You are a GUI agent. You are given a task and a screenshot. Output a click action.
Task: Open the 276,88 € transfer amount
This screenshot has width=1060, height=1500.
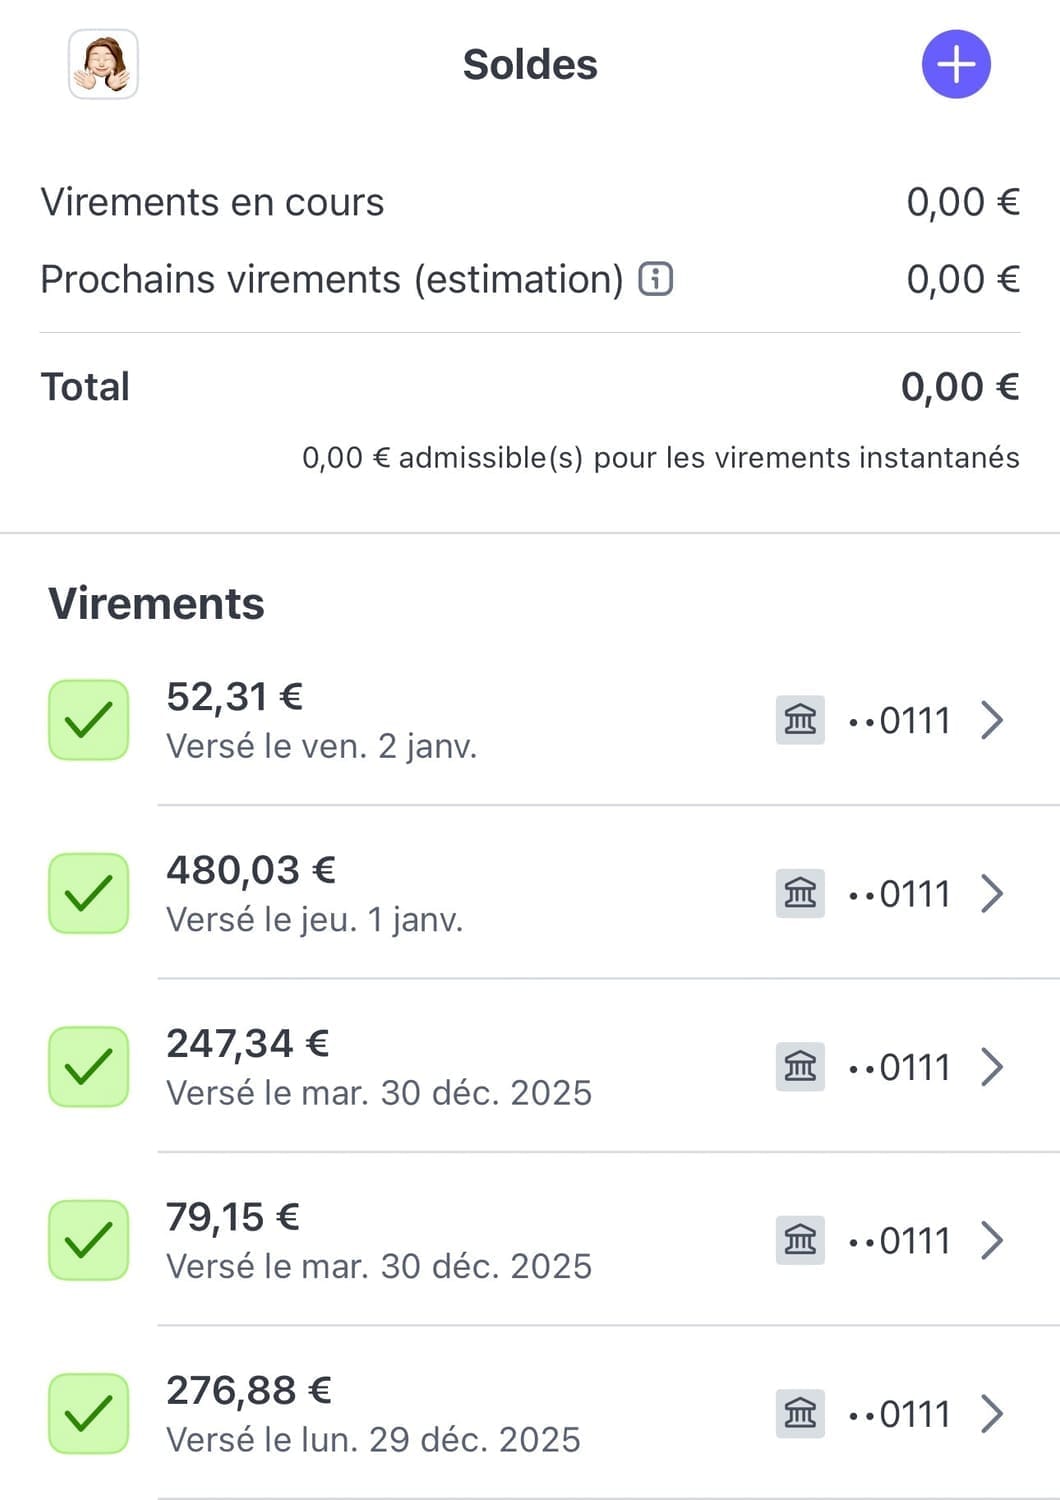pyautogui.click(x=249, y=1391)
